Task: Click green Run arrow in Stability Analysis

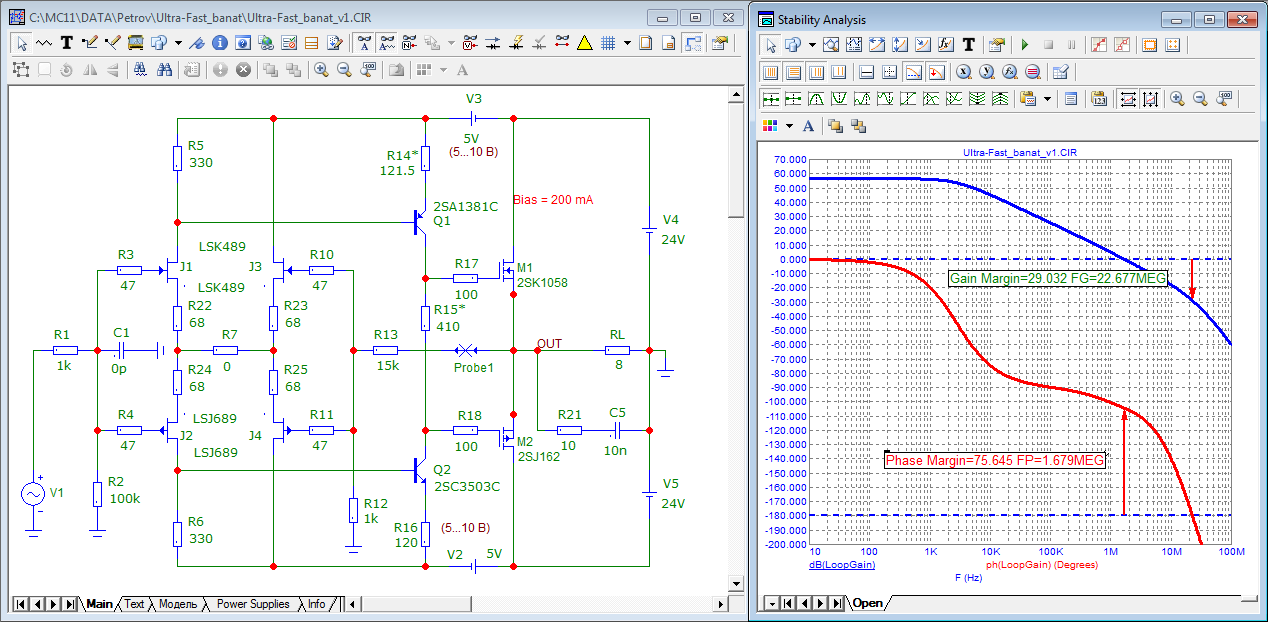Action: click(x=1024, y=45)
